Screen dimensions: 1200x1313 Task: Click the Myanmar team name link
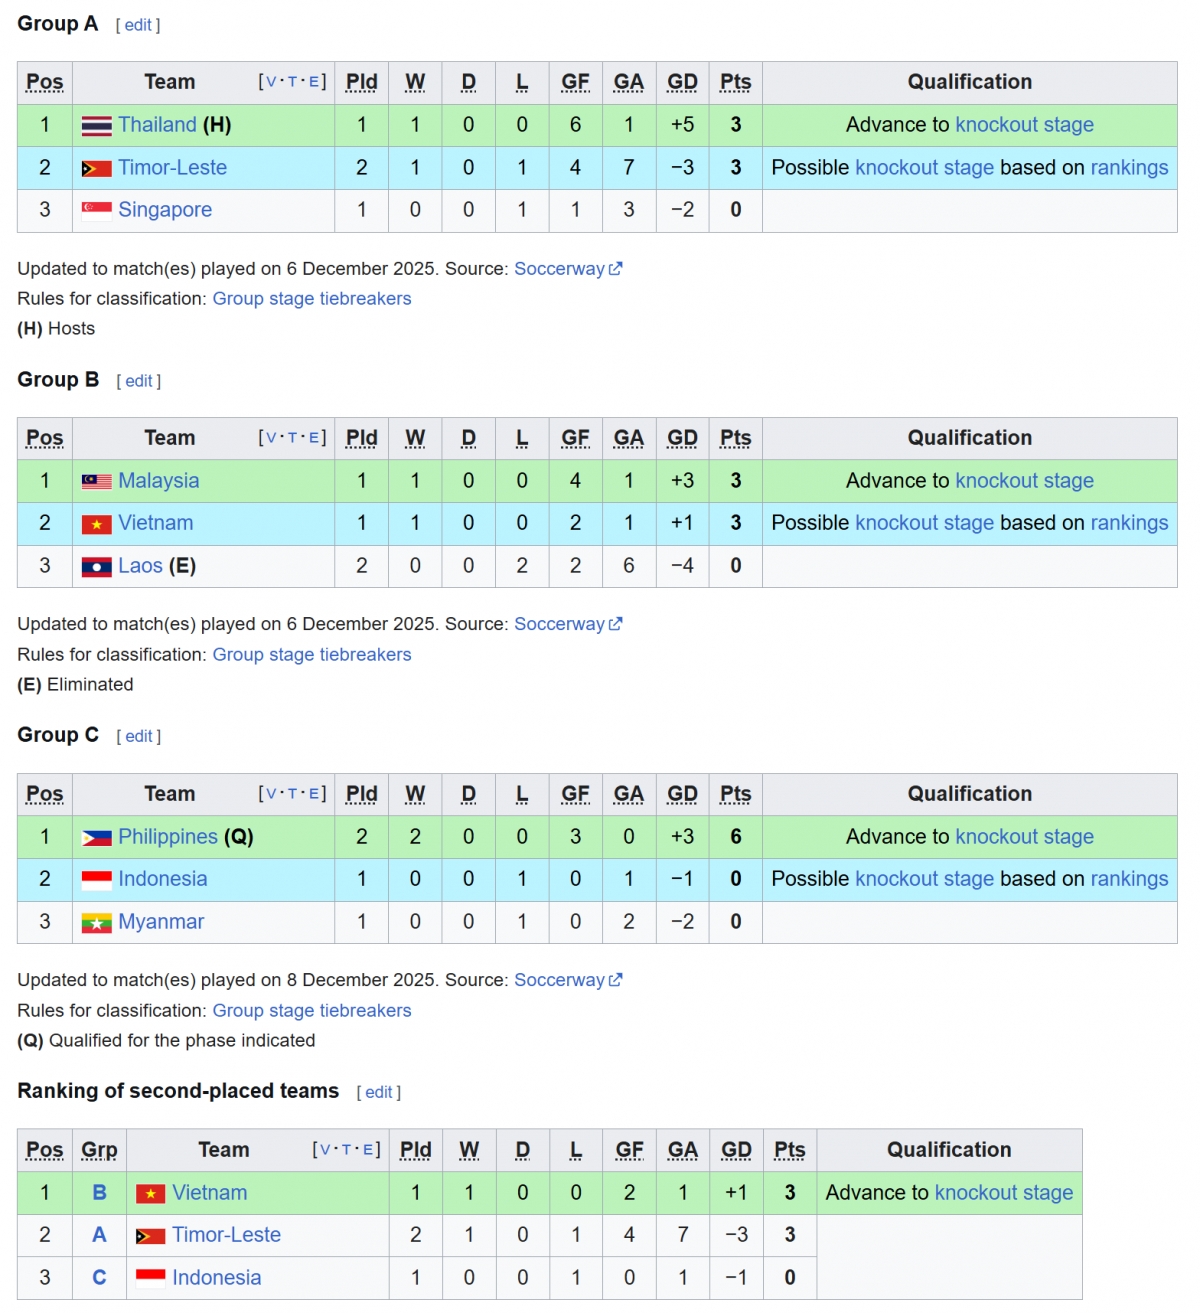coord(161,922)
